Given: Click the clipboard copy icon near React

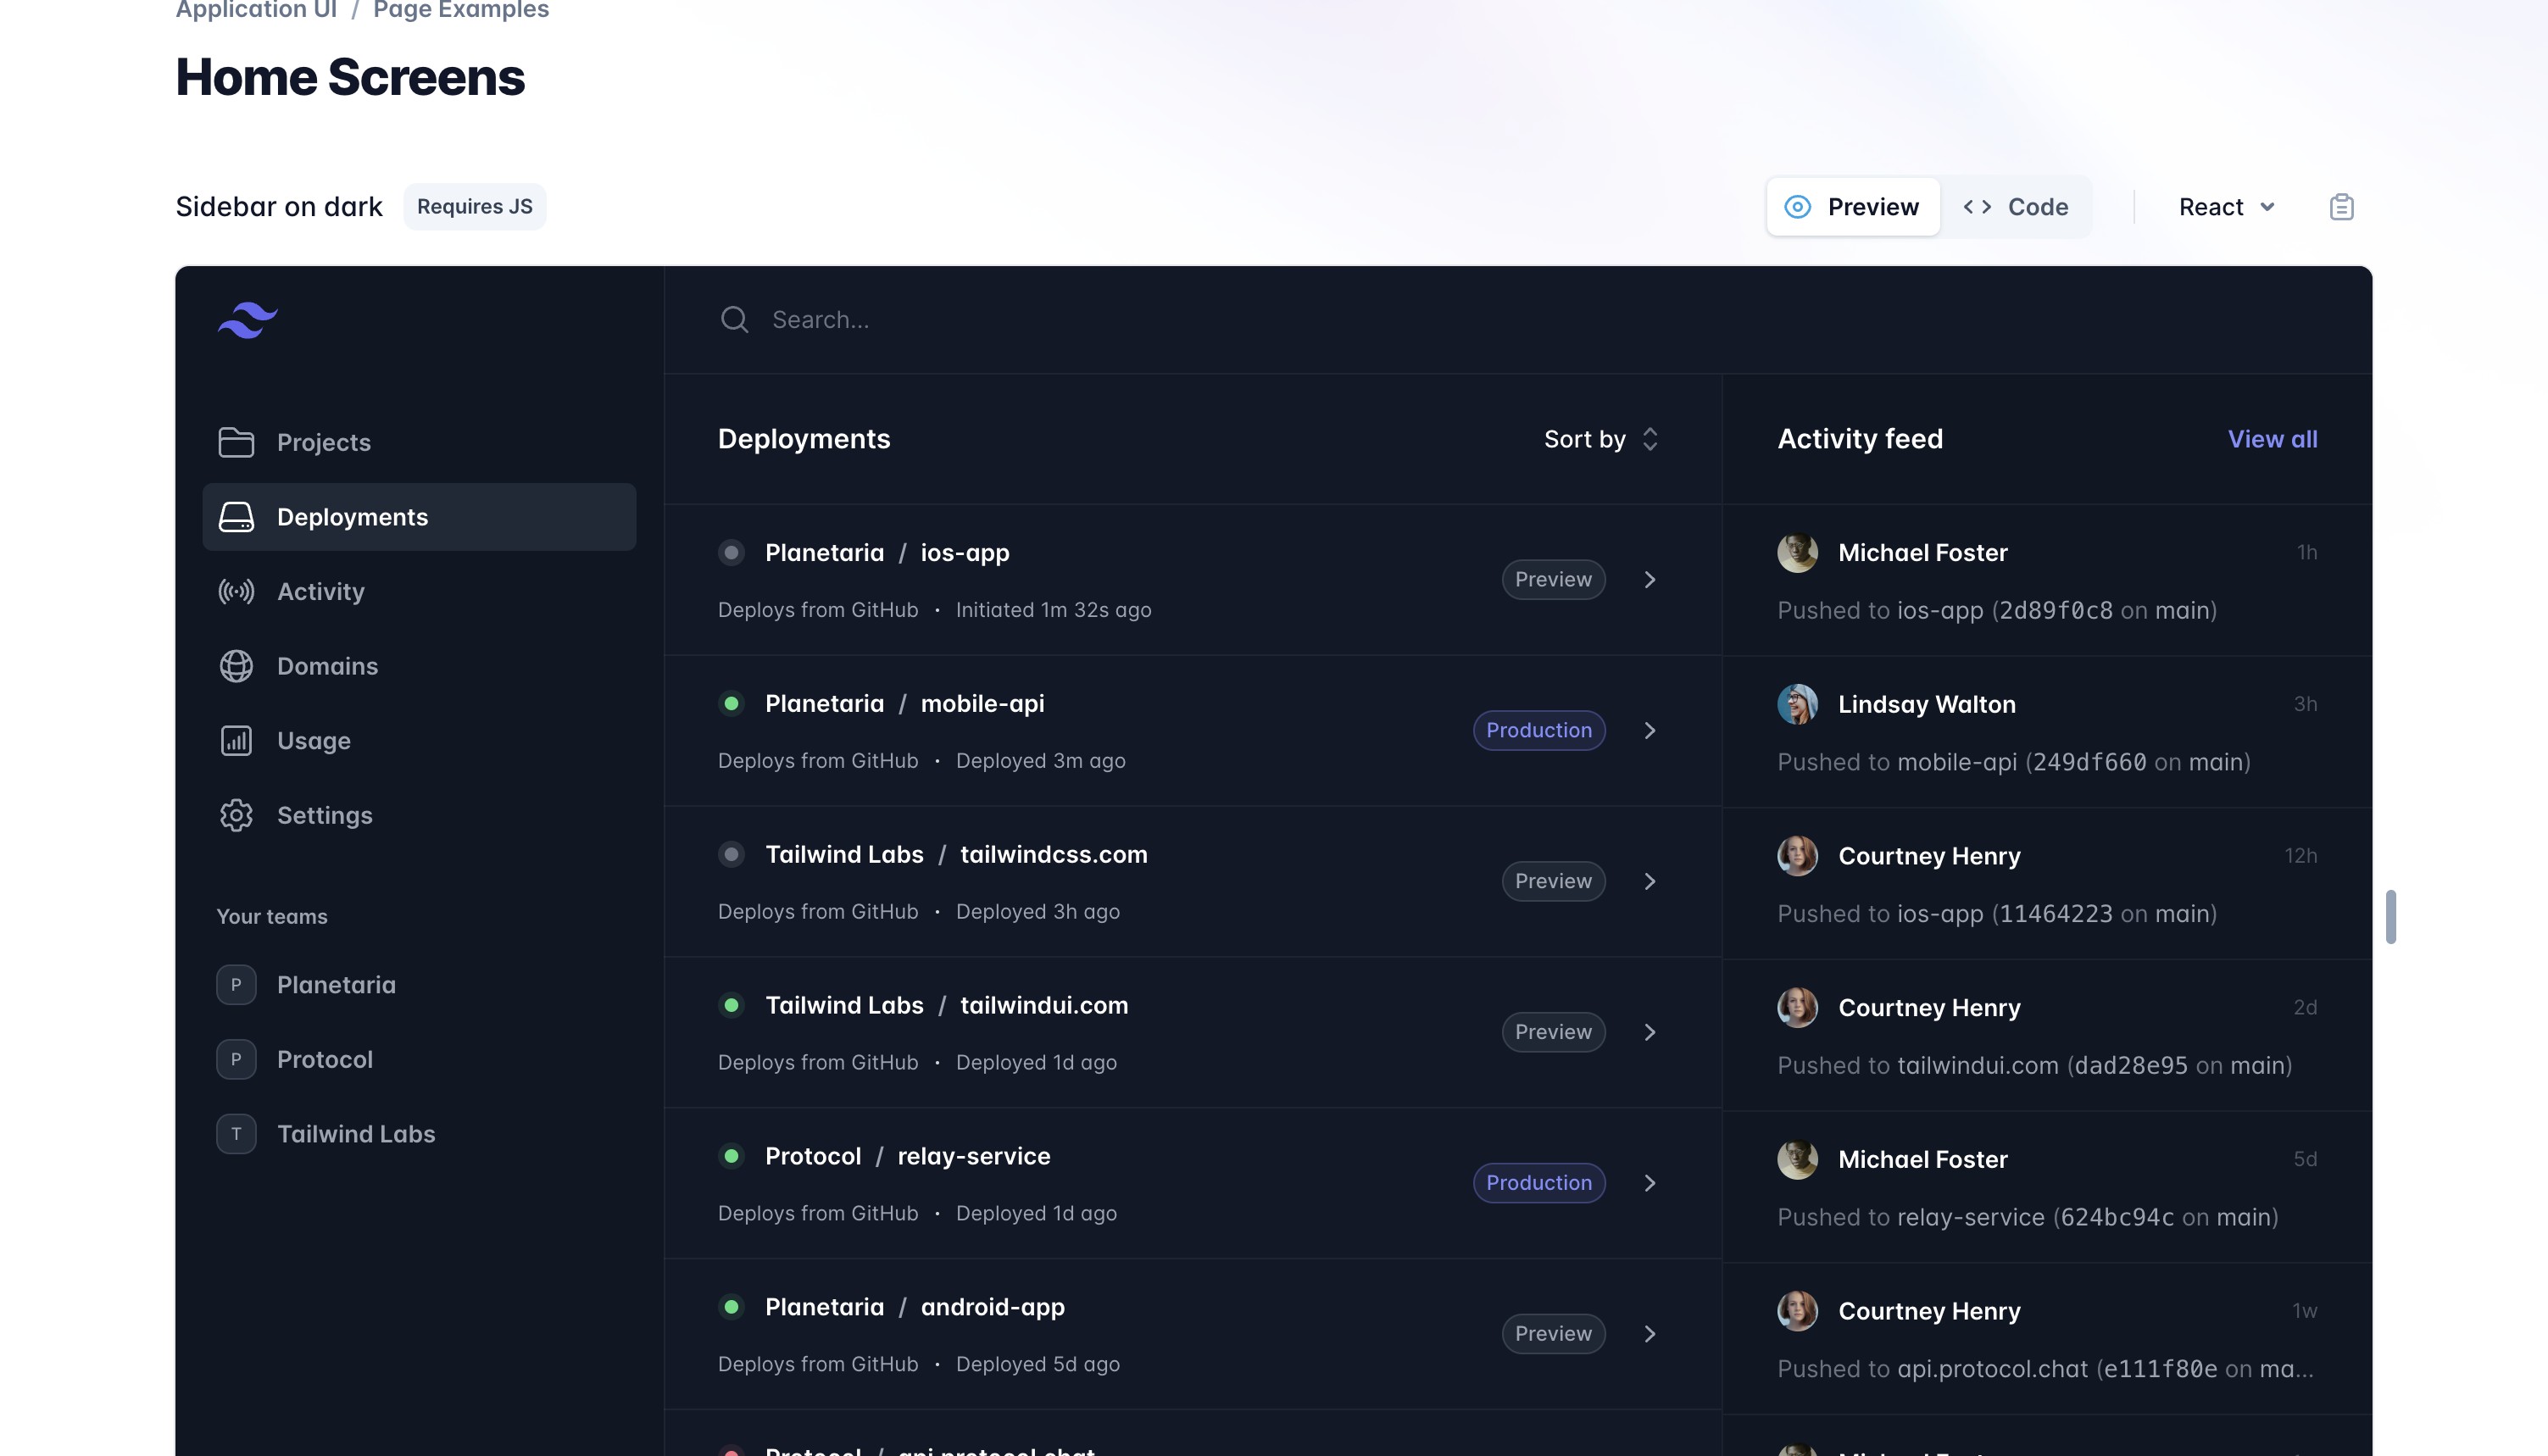Looking at the screenshot, I should 2341,206.
